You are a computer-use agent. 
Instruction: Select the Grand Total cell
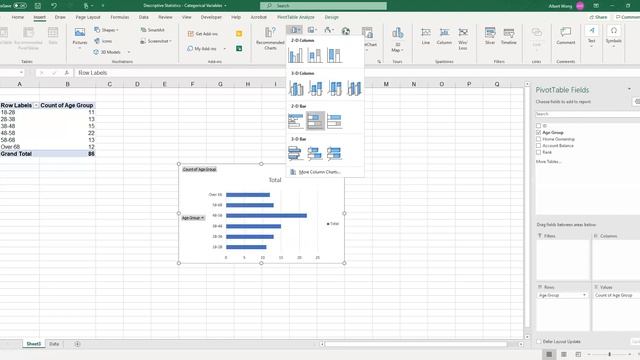[20, 154]
